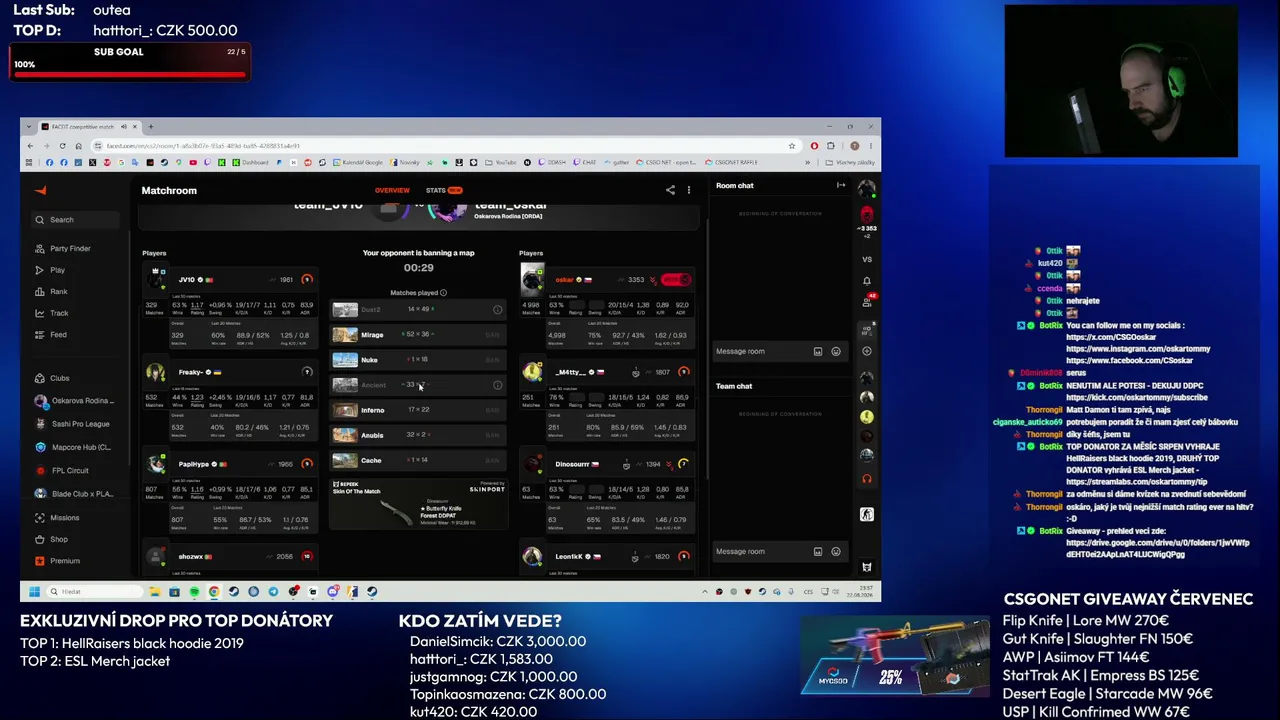1280x720 pixels.
Task: Open Mapcore Hub in sidebar
Action: point(73,447)
